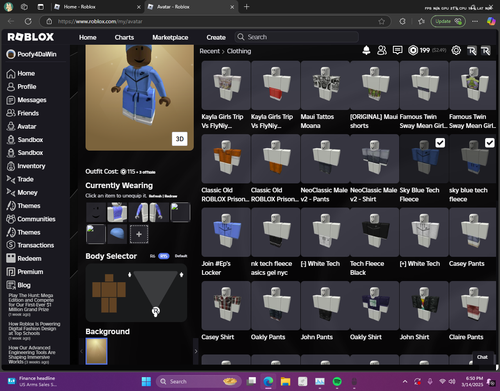The image size is (500, 391).
Task: Select the Tech Fleece Black item thumbnail
Action: (x=374, y=232)
